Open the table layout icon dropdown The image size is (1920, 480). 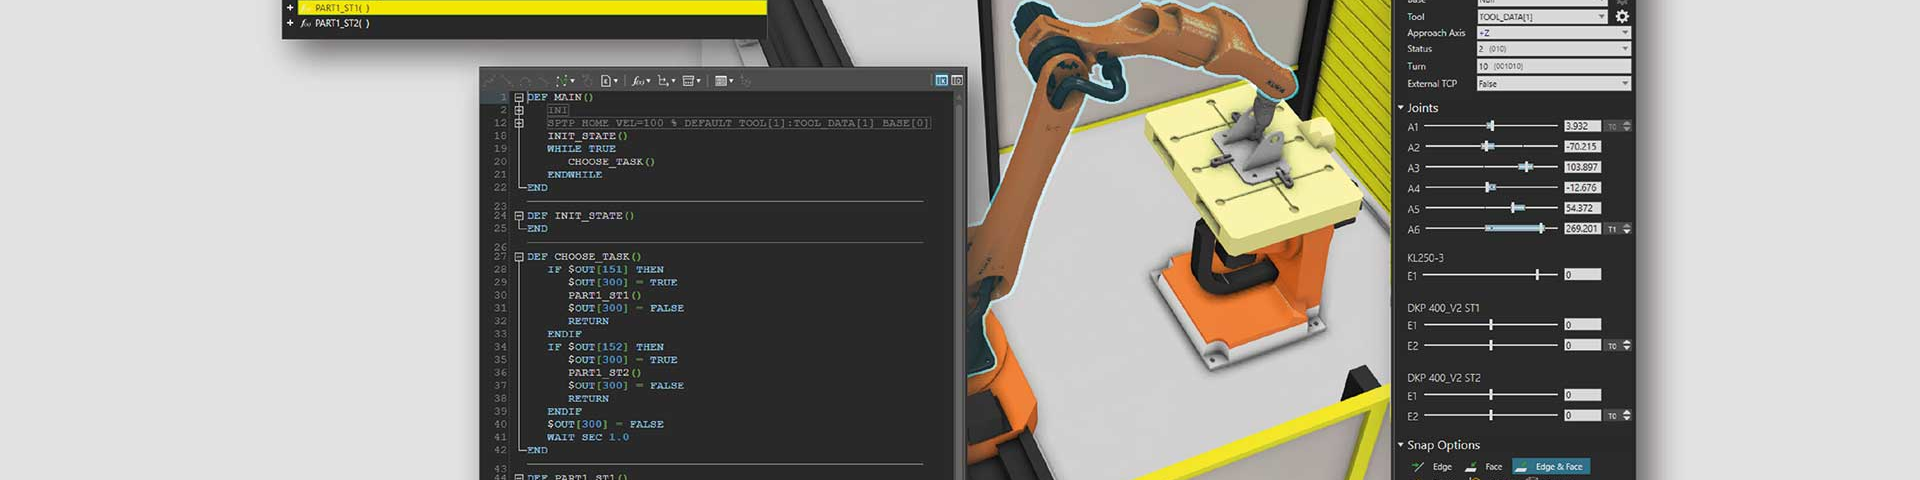click(x=724, y=81)
